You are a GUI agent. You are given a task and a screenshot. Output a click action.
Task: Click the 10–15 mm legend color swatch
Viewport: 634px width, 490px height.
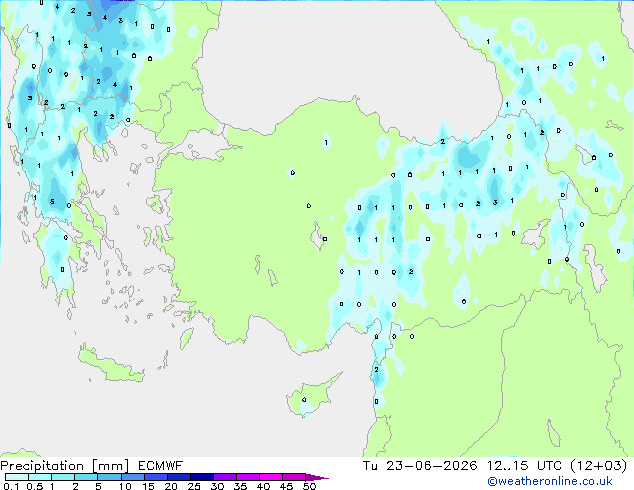132,477
